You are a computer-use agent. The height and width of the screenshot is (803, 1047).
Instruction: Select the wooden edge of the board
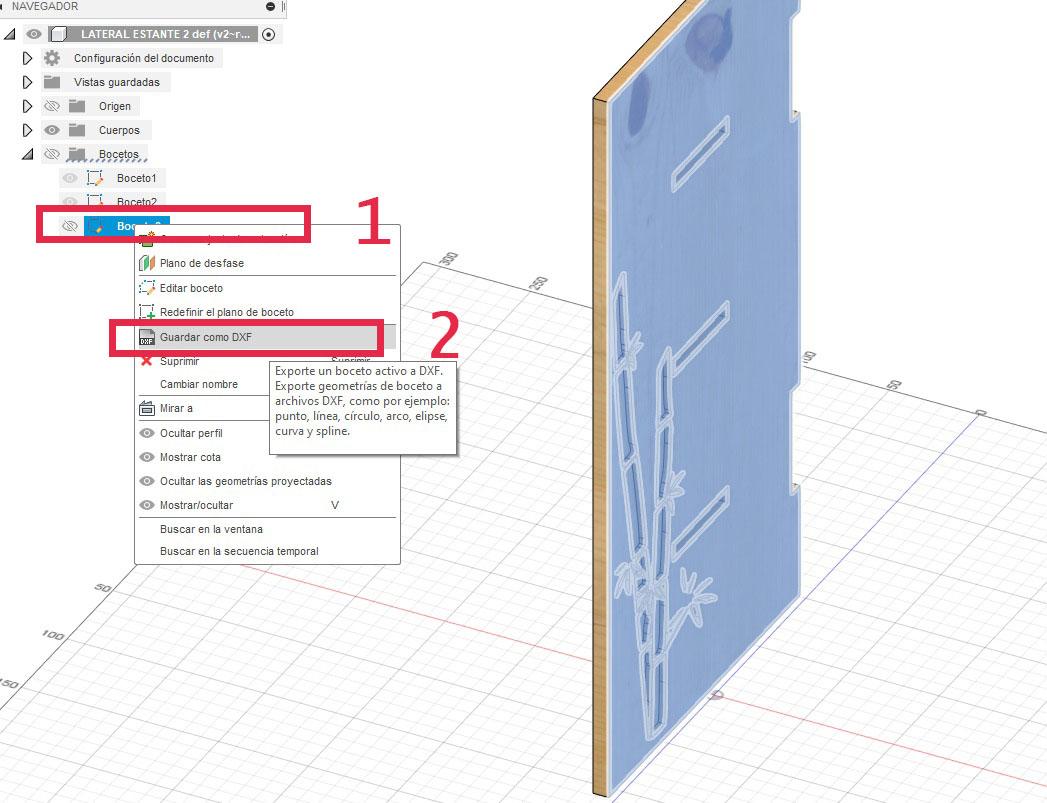pyautogui.click(x=600, y=447)
